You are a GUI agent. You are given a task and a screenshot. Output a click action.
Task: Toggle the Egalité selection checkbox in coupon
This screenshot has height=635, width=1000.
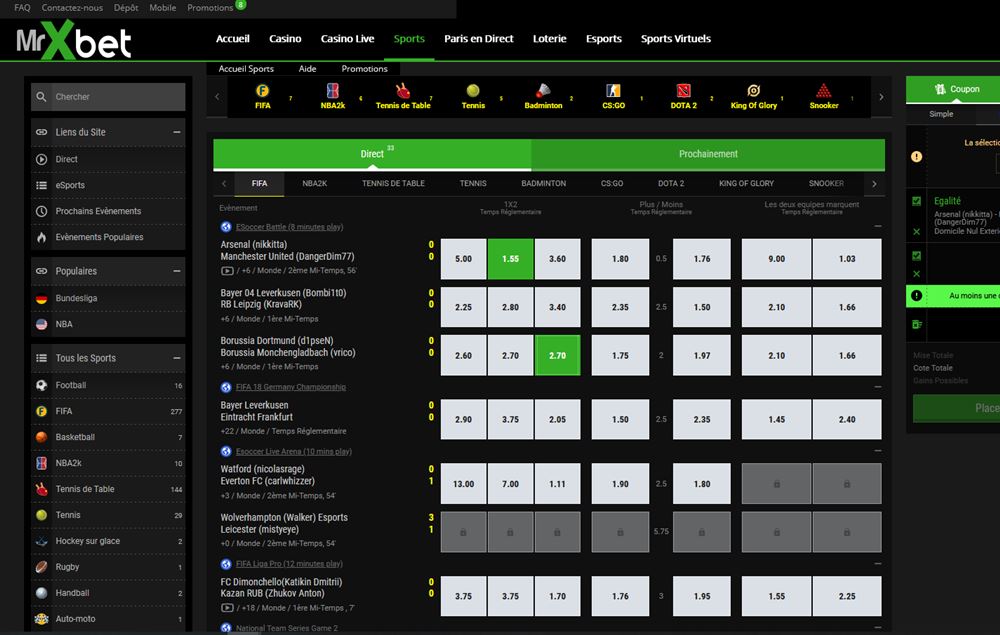916,201
